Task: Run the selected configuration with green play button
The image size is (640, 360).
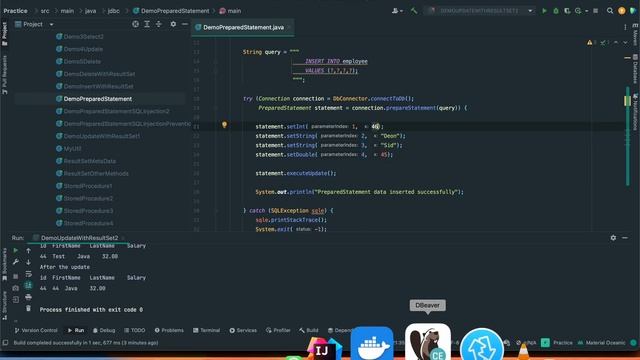Action: pyautogui.click(x=544, y=11)
